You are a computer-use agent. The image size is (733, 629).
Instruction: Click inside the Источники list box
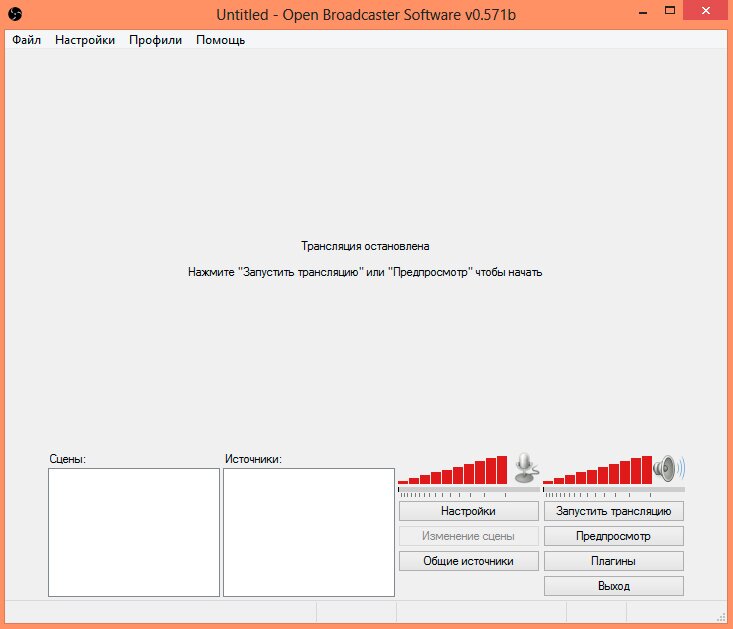pyautogui.click(x=309, y=532)
